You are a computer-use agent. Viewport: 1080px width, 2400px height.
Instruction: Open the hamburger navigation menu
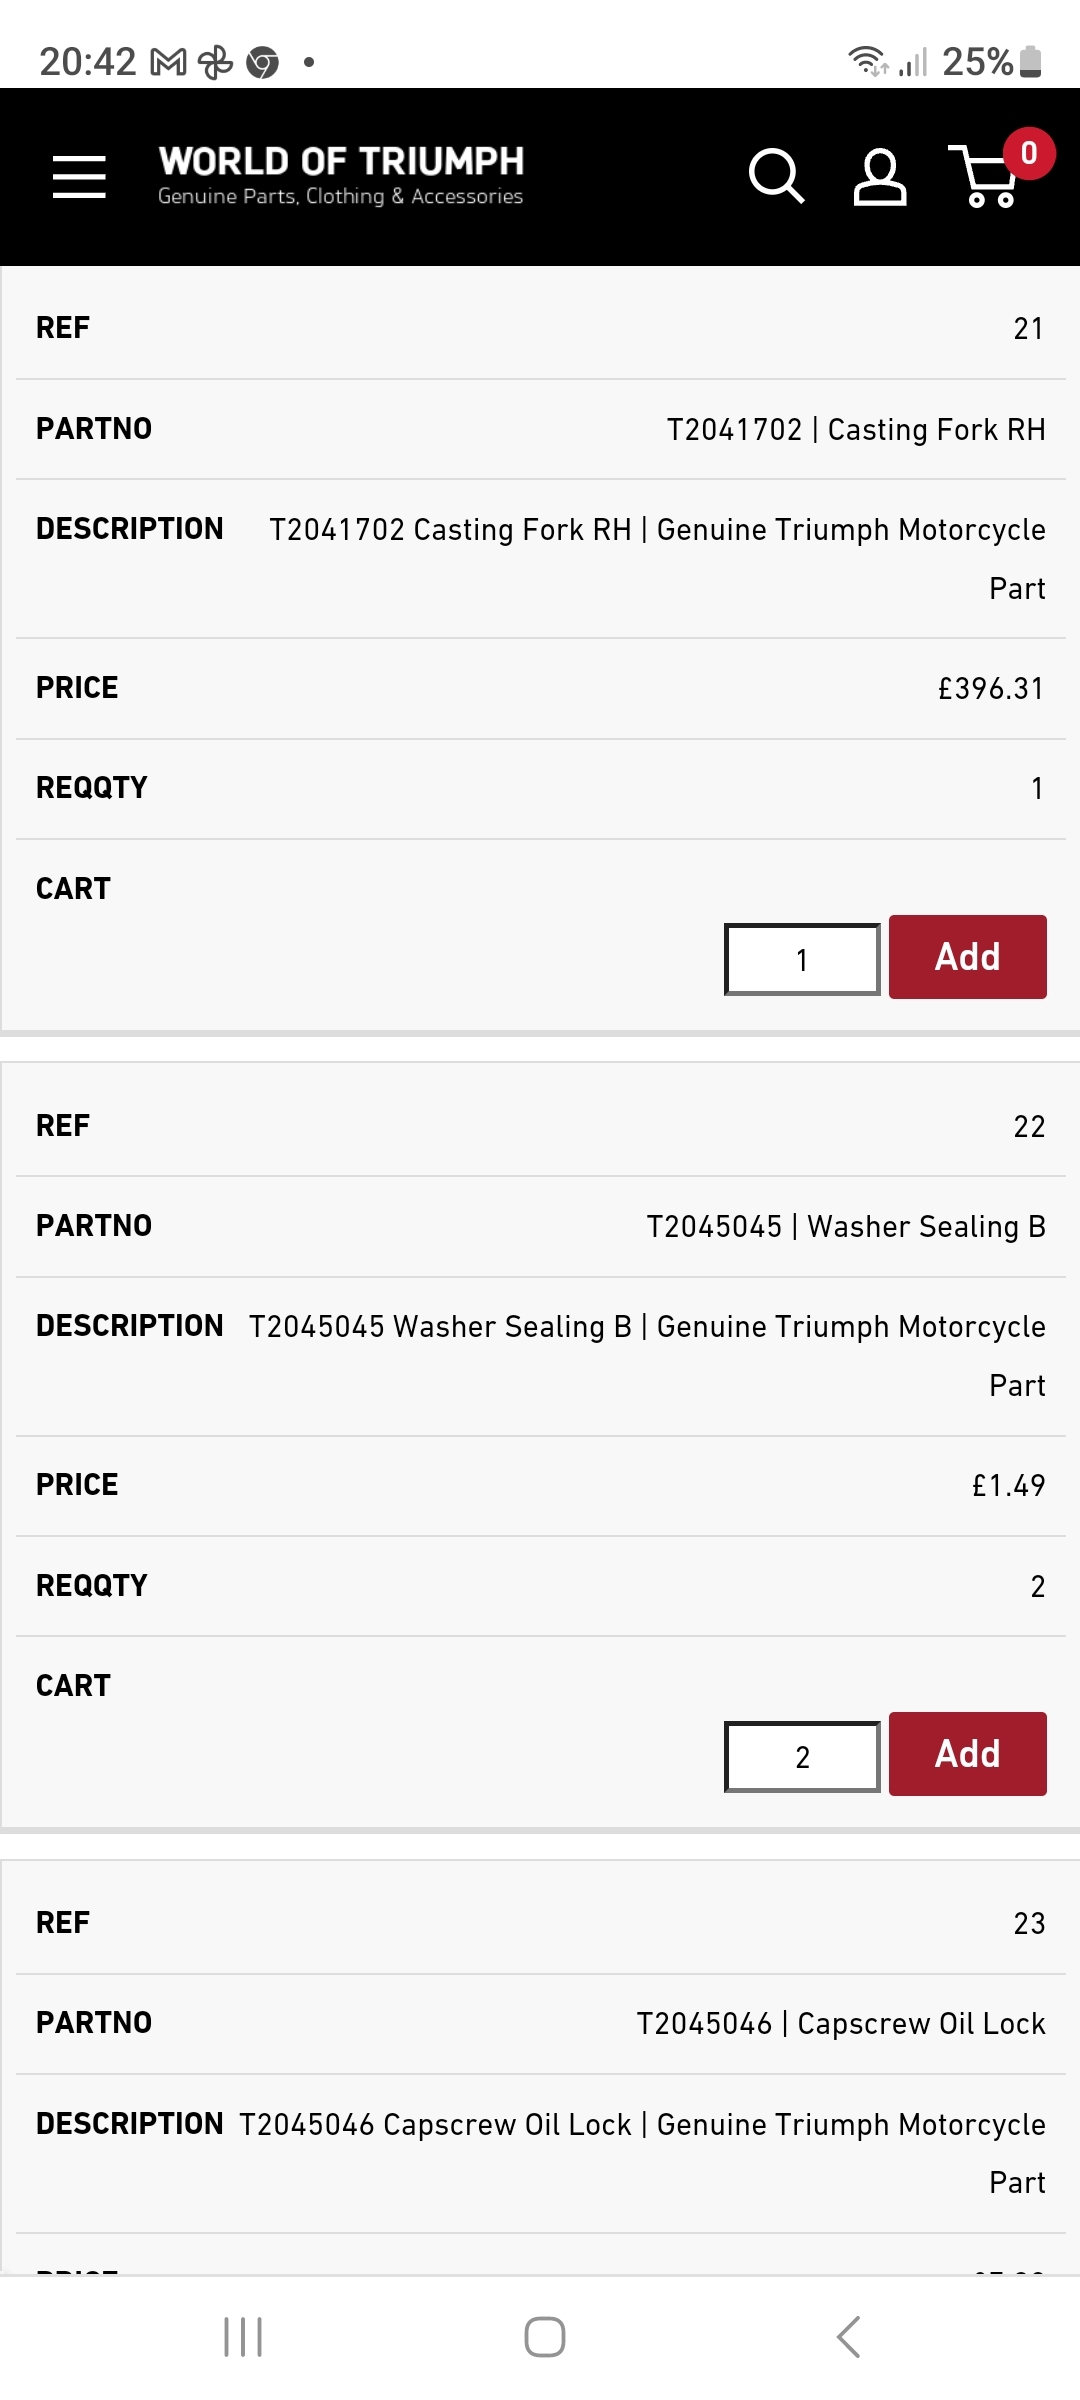pyautogui.click(x=79, y=177)
